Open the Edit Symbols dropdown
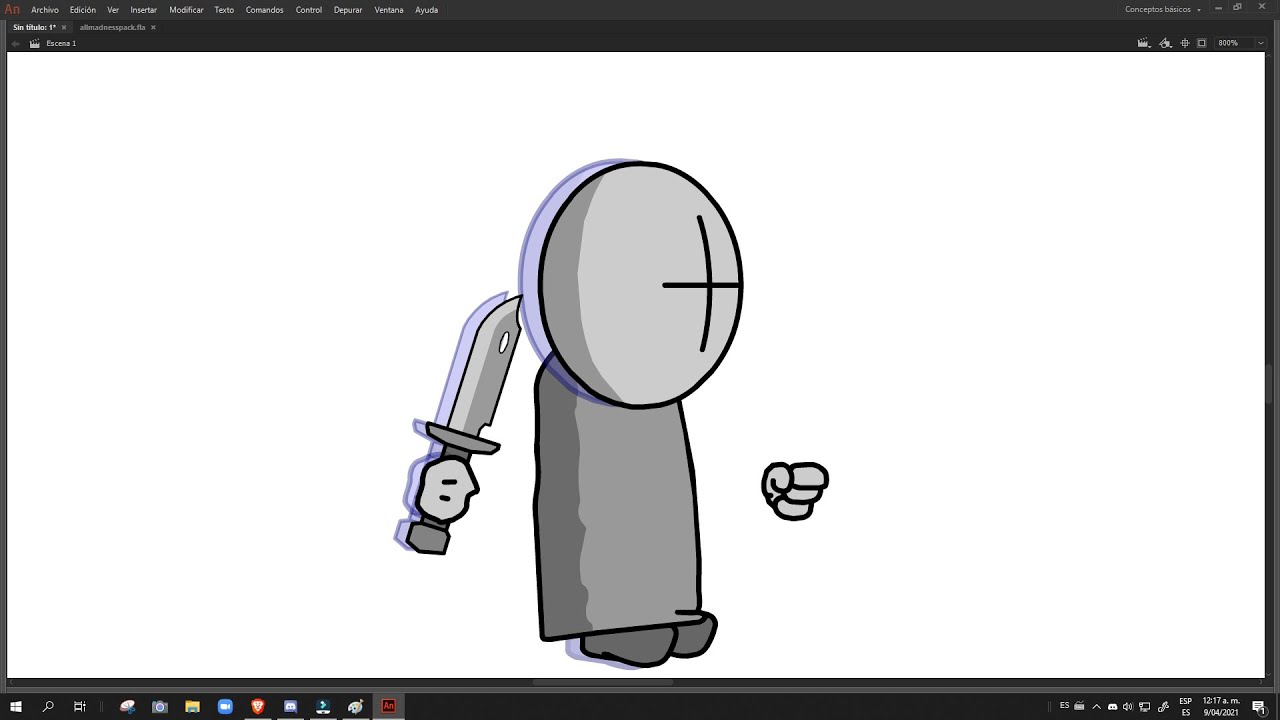1280x720 pixels. [1165, 43]
